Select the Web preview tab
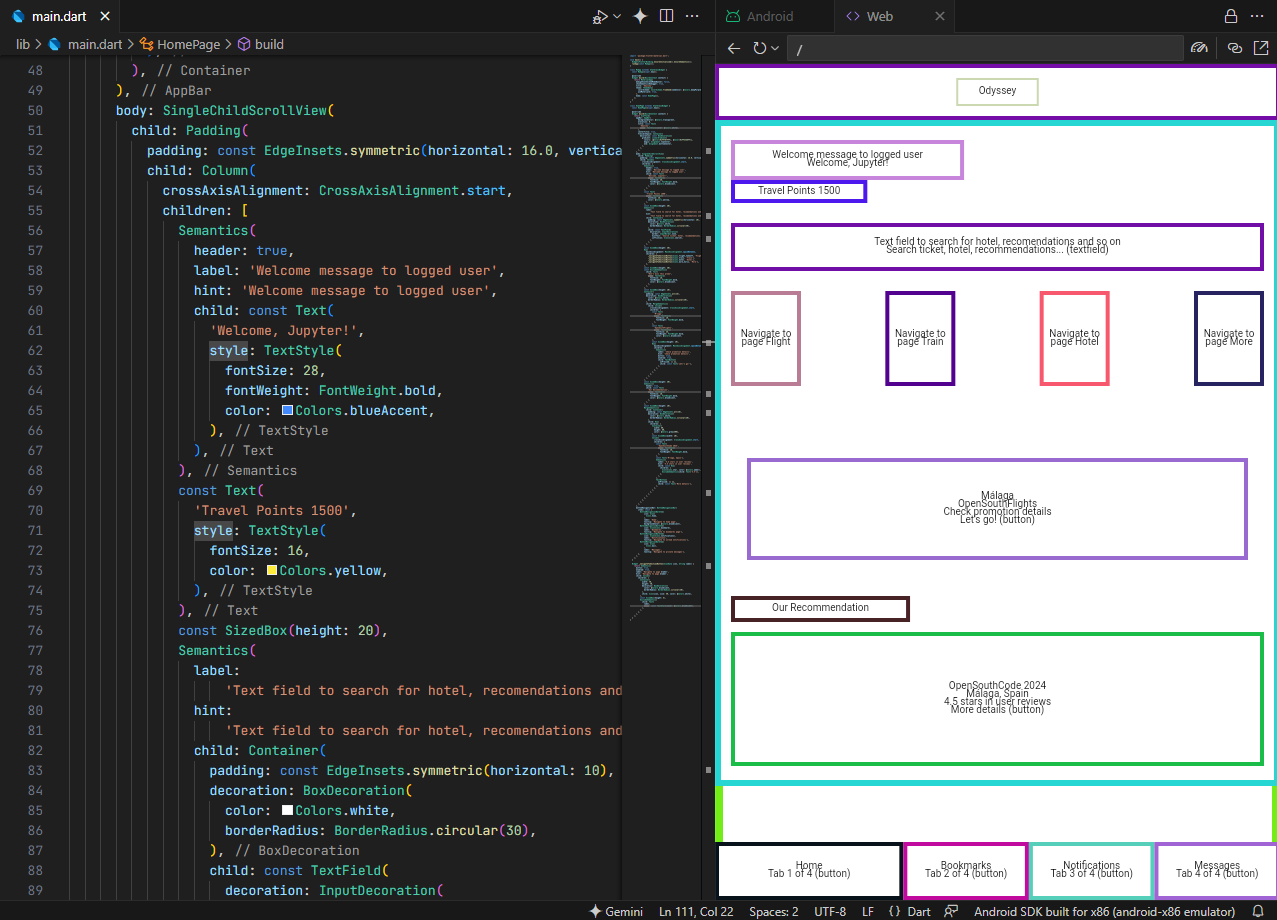 point(880,16)
